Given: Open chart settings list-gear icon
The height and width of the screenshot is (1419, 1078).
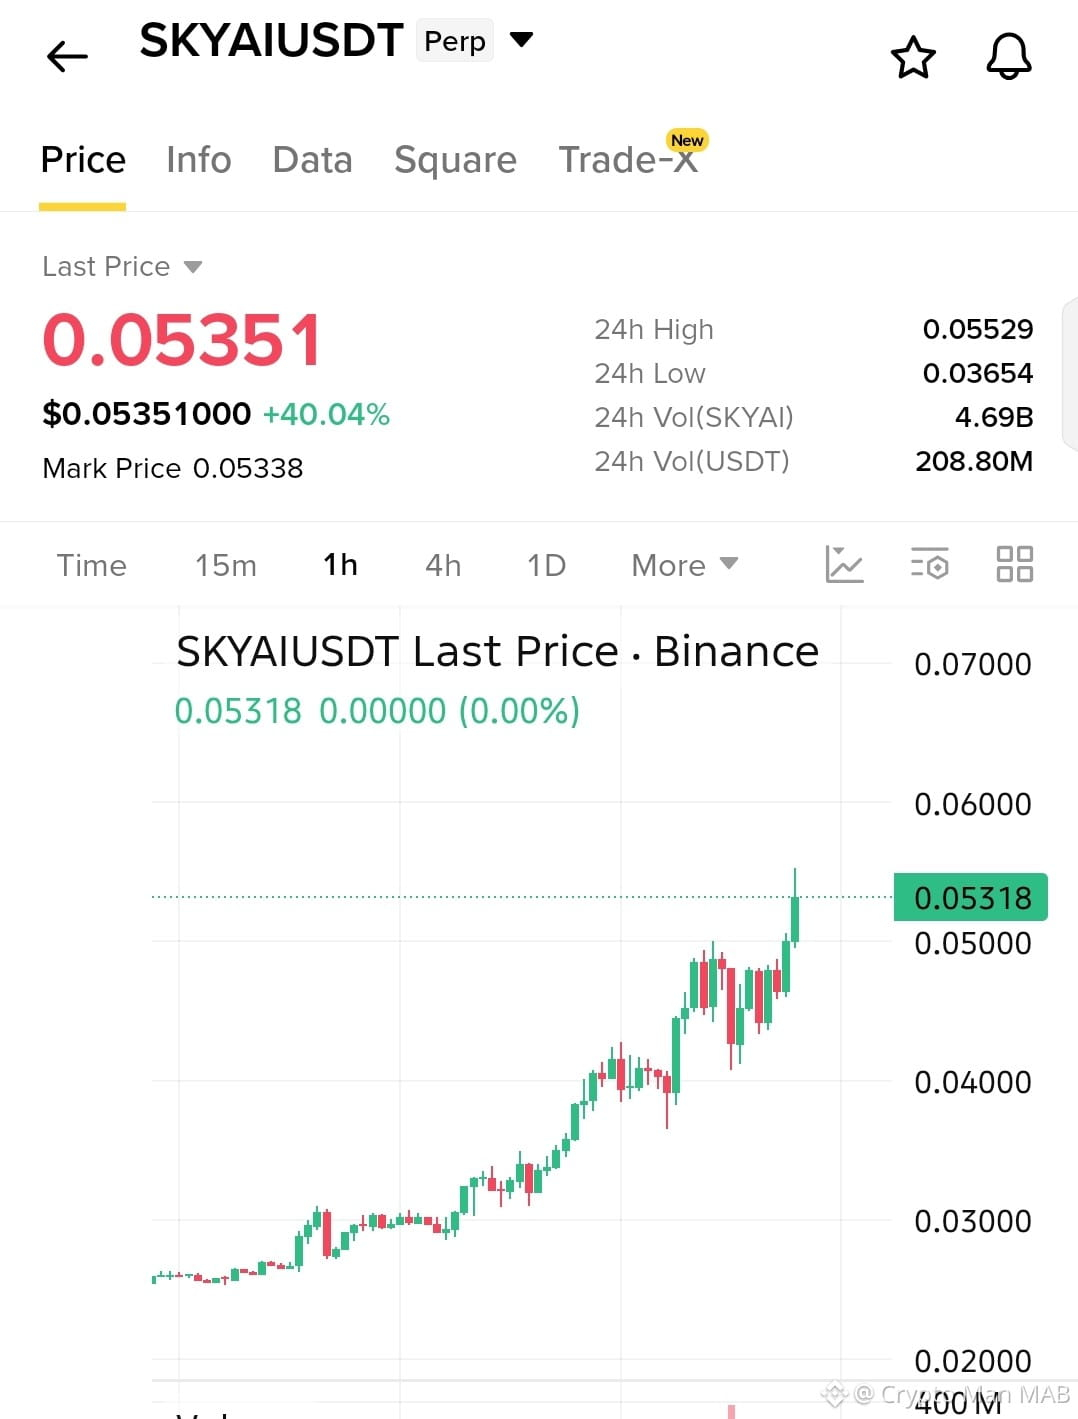Looking at the screenshot, I should [929, 564].
